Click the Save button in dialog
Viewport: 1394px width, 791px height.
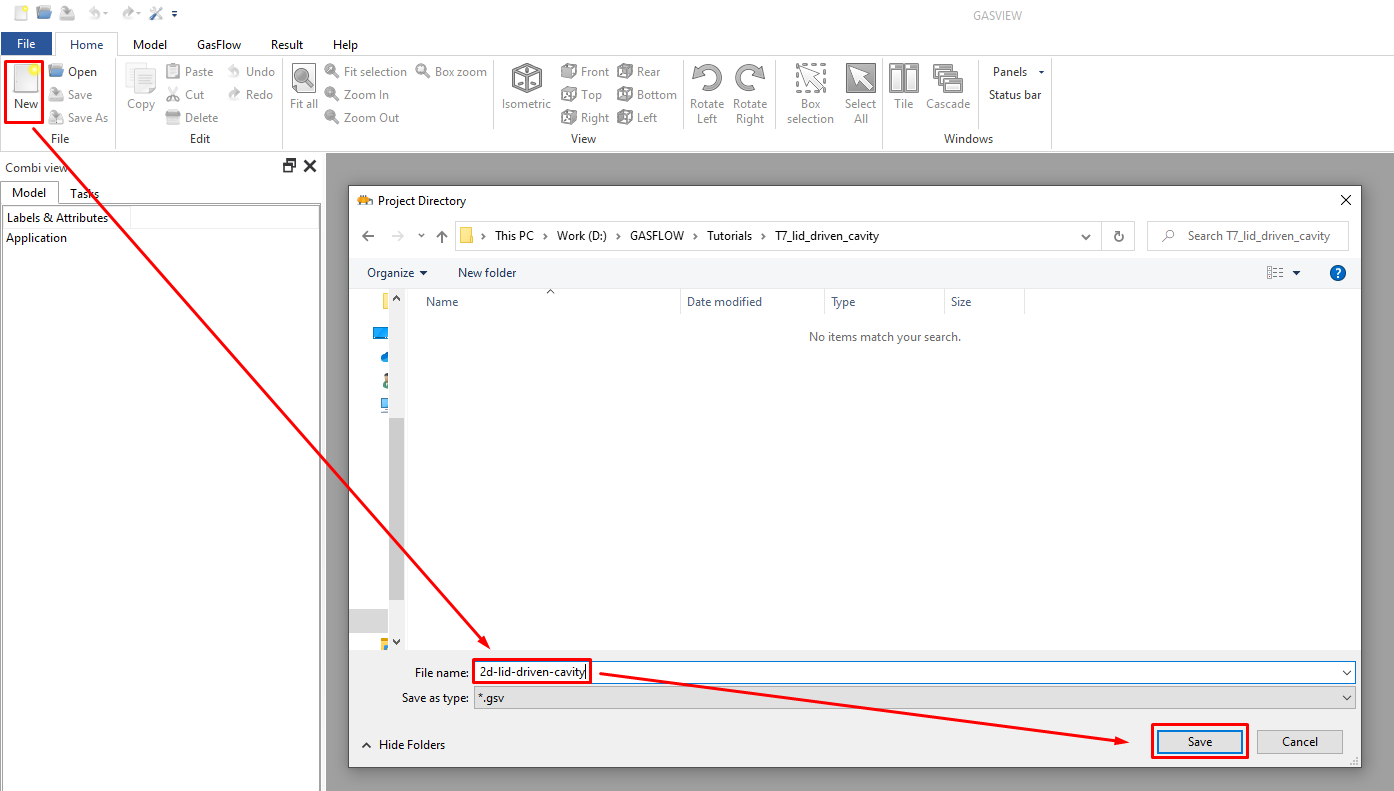click(1199, 742)
